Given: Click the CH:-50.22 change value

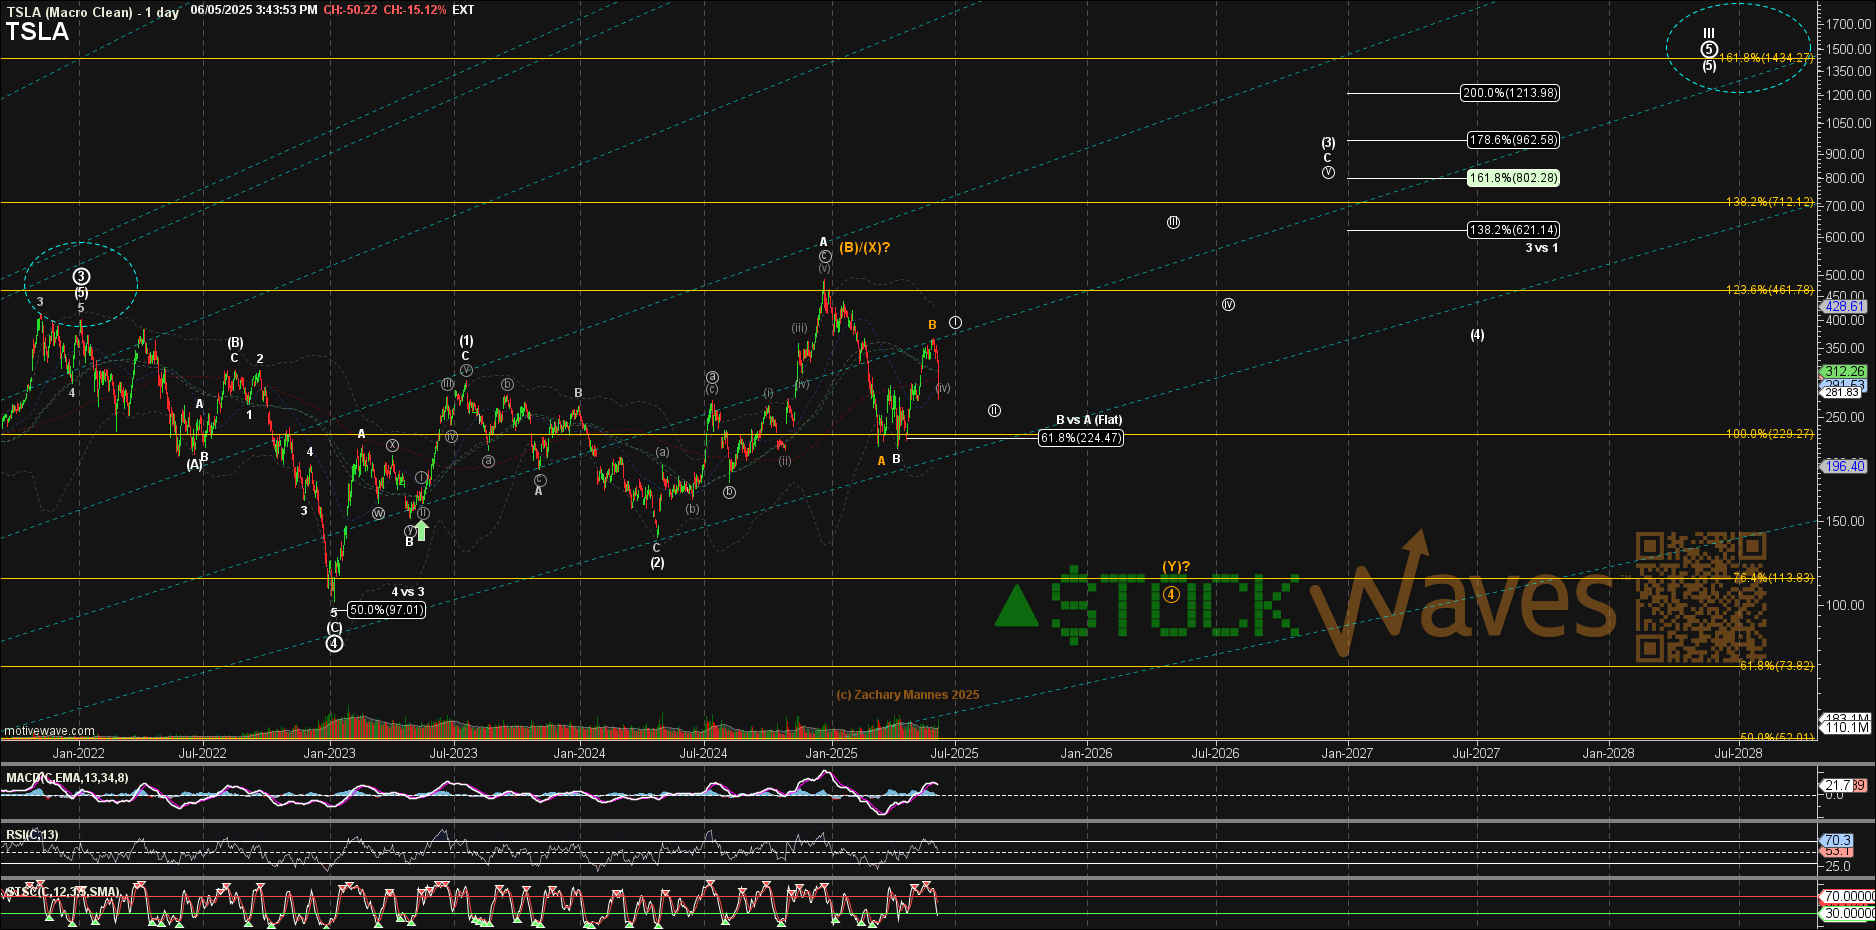Looking at the screenshot, I should pyautogui.click(x=350, y=10).
